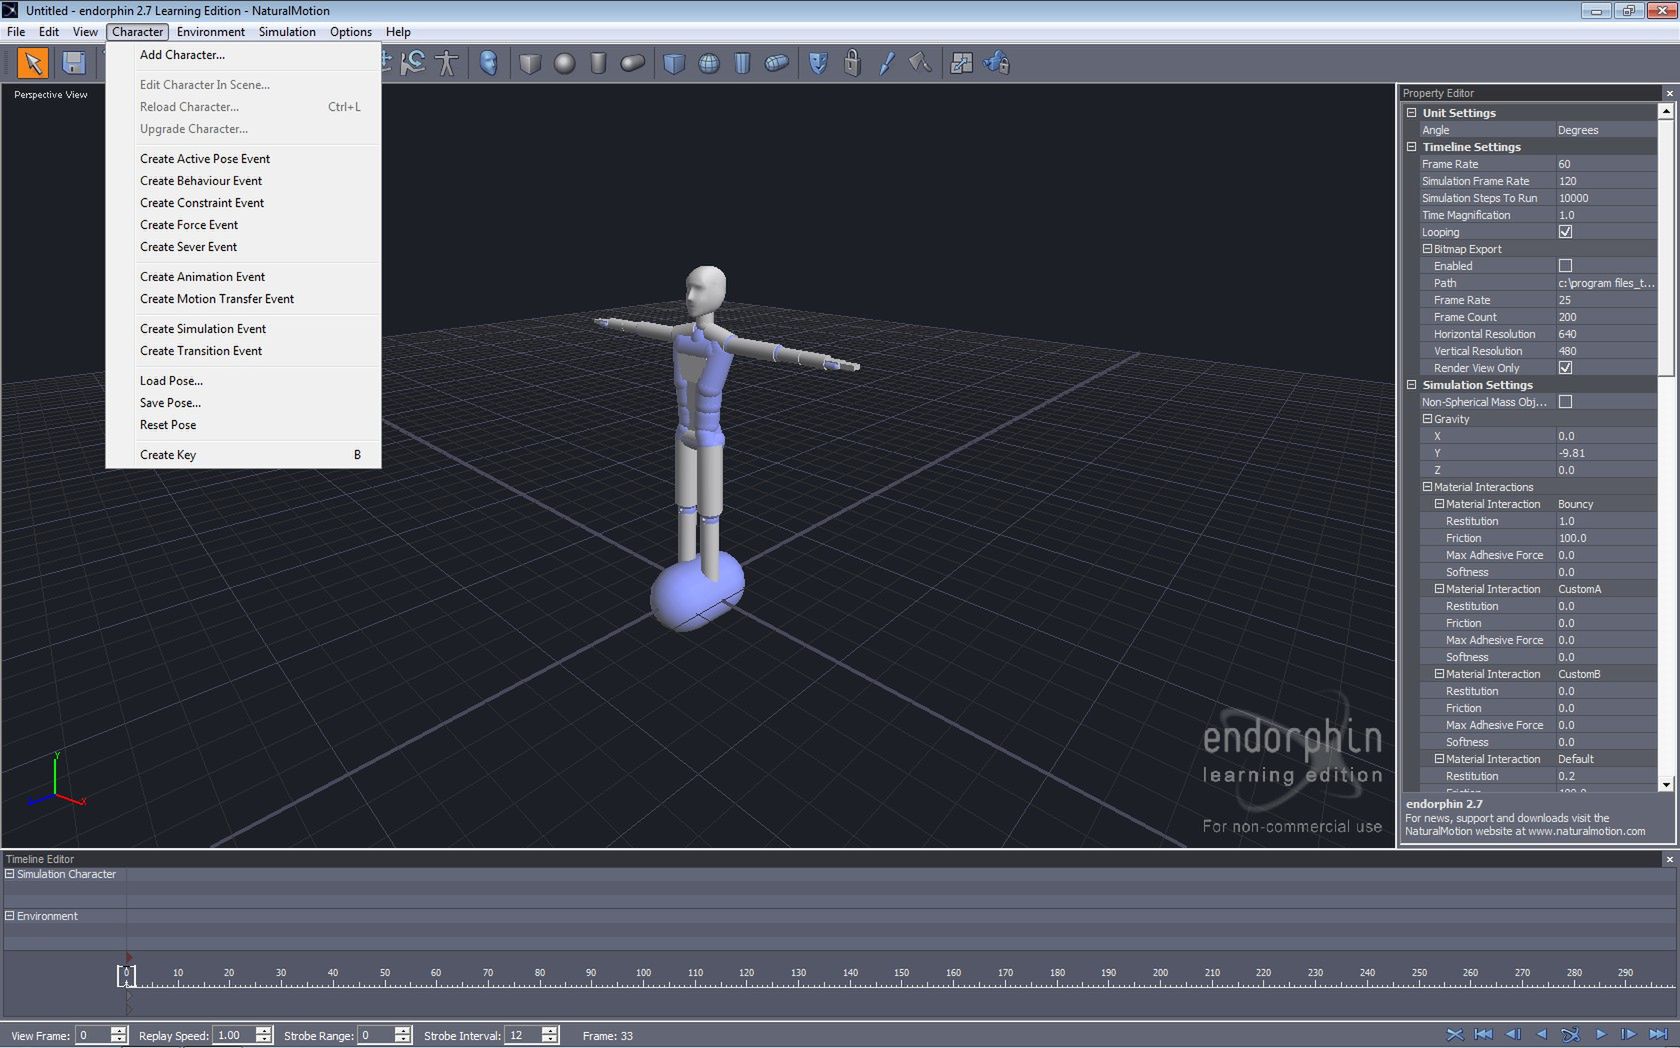The image size is (1680, 1048).
Task: Create a grey capsule object
Action: pos(632,63)
